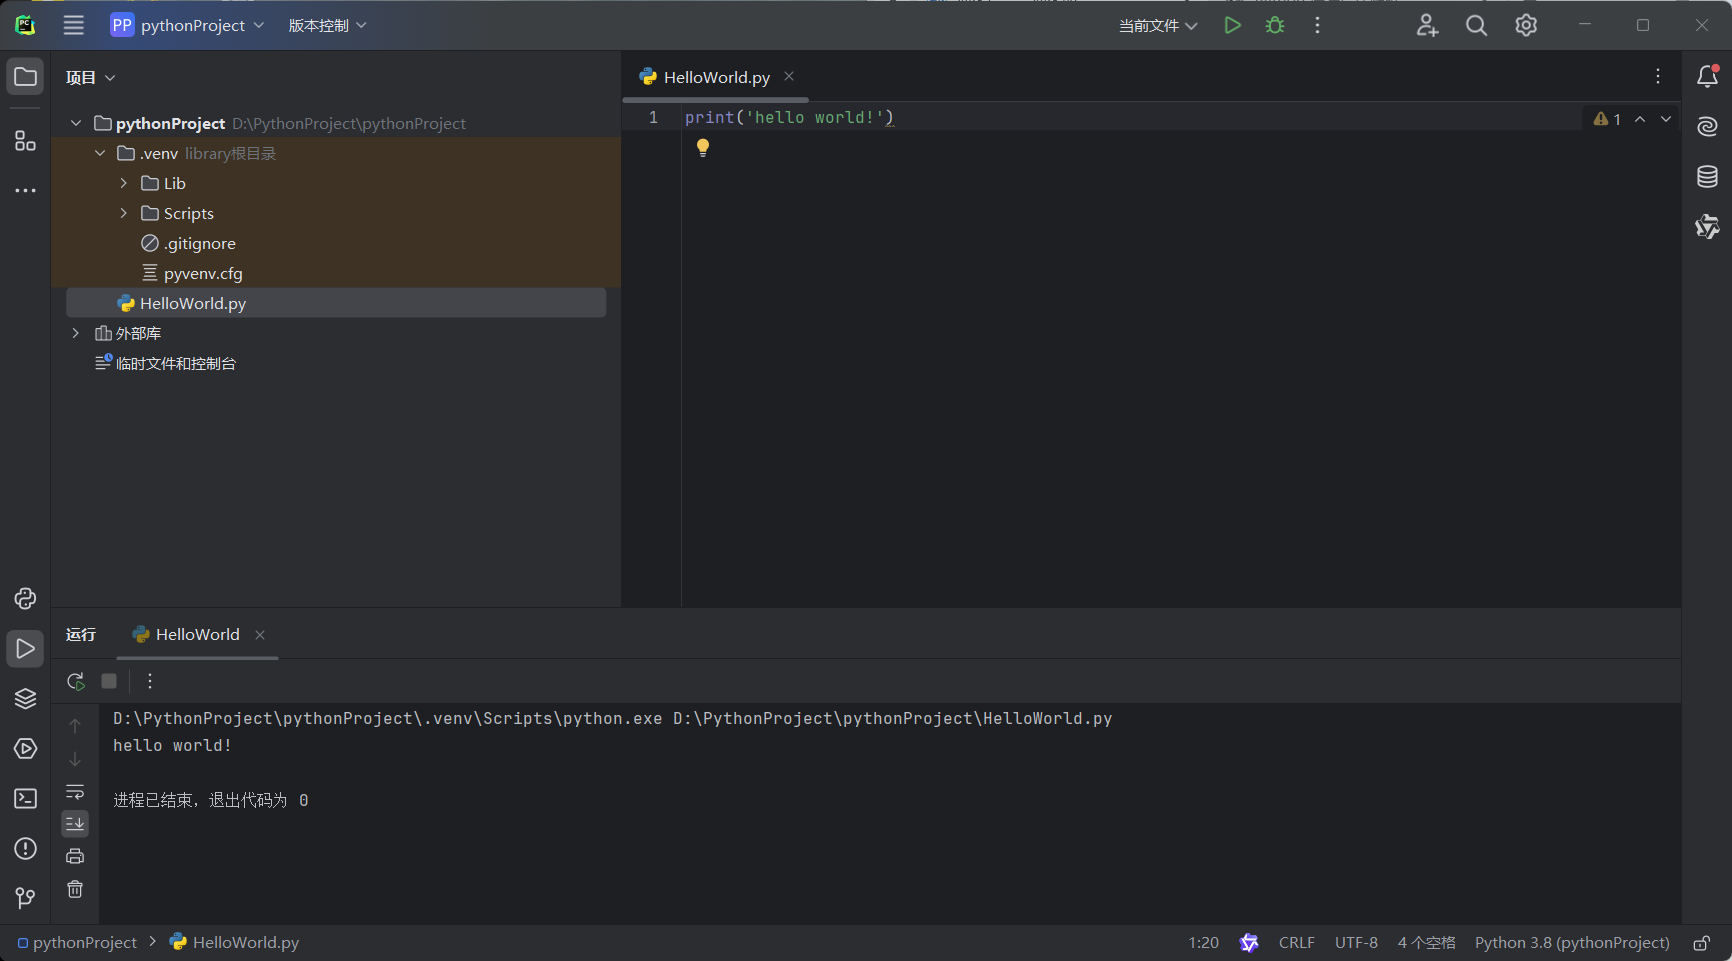1732x961 pixels.
Task: Expand the Scripts folder
Action: [x=124, y=213]
